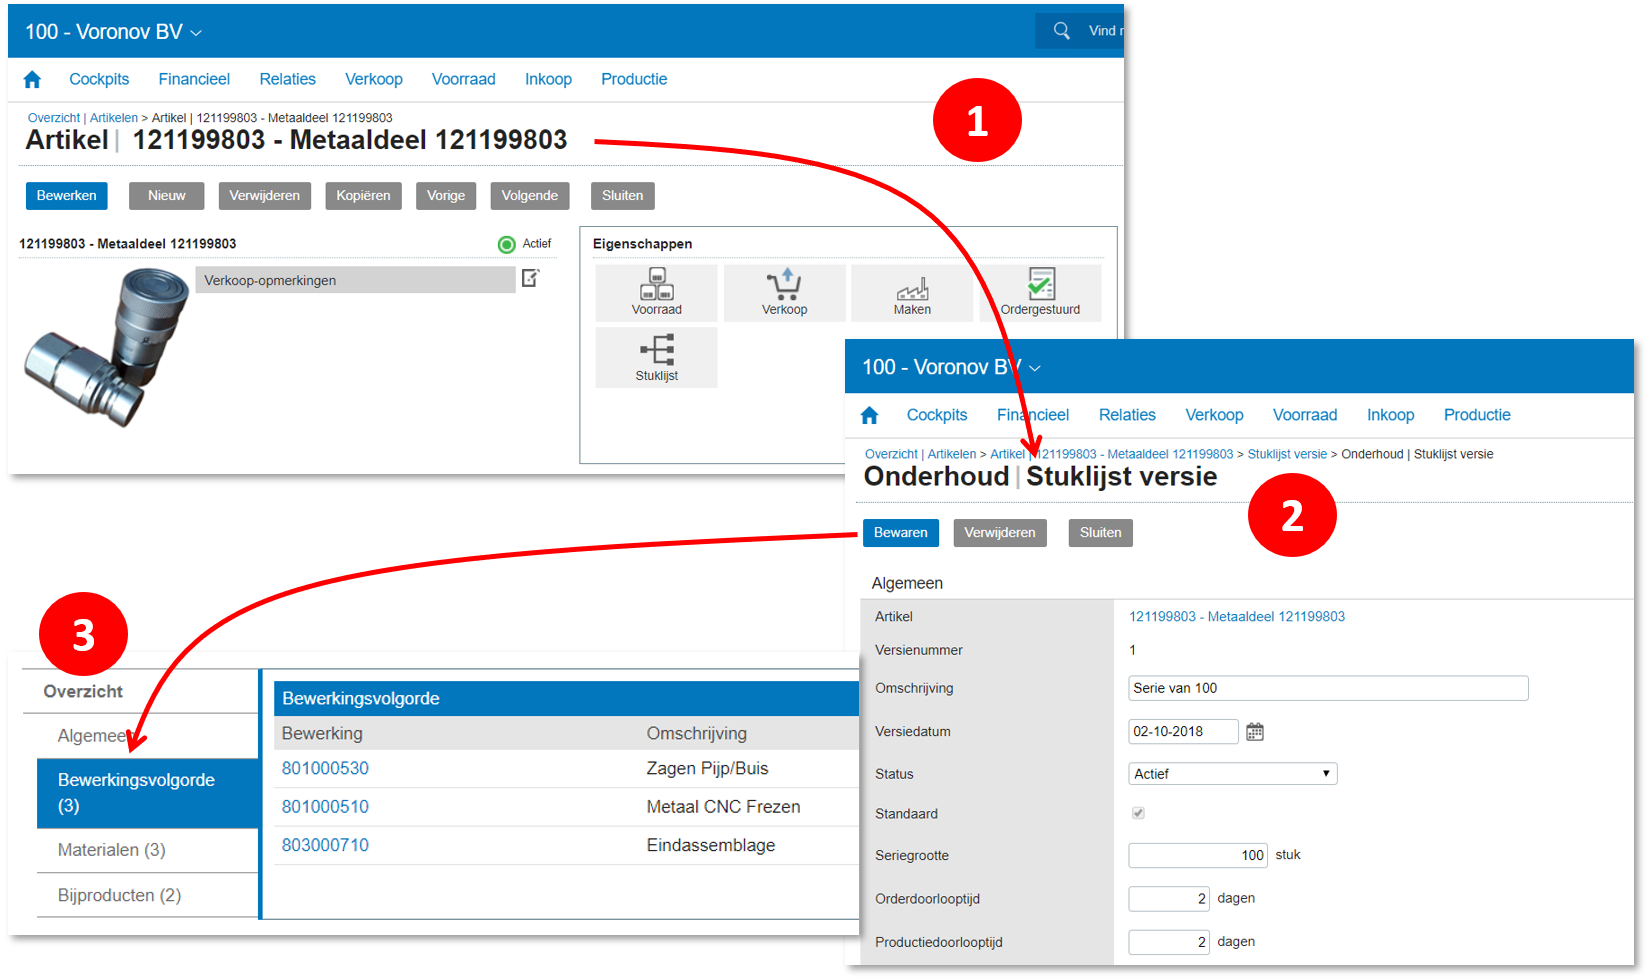Click the green Actief status indicator
1647x977 pixels.
[x=507, y=244]
